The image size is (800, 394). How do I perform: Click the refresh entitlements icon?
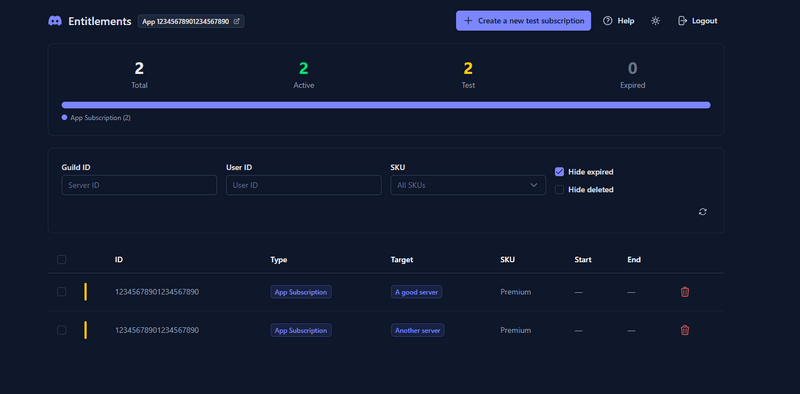703,211
